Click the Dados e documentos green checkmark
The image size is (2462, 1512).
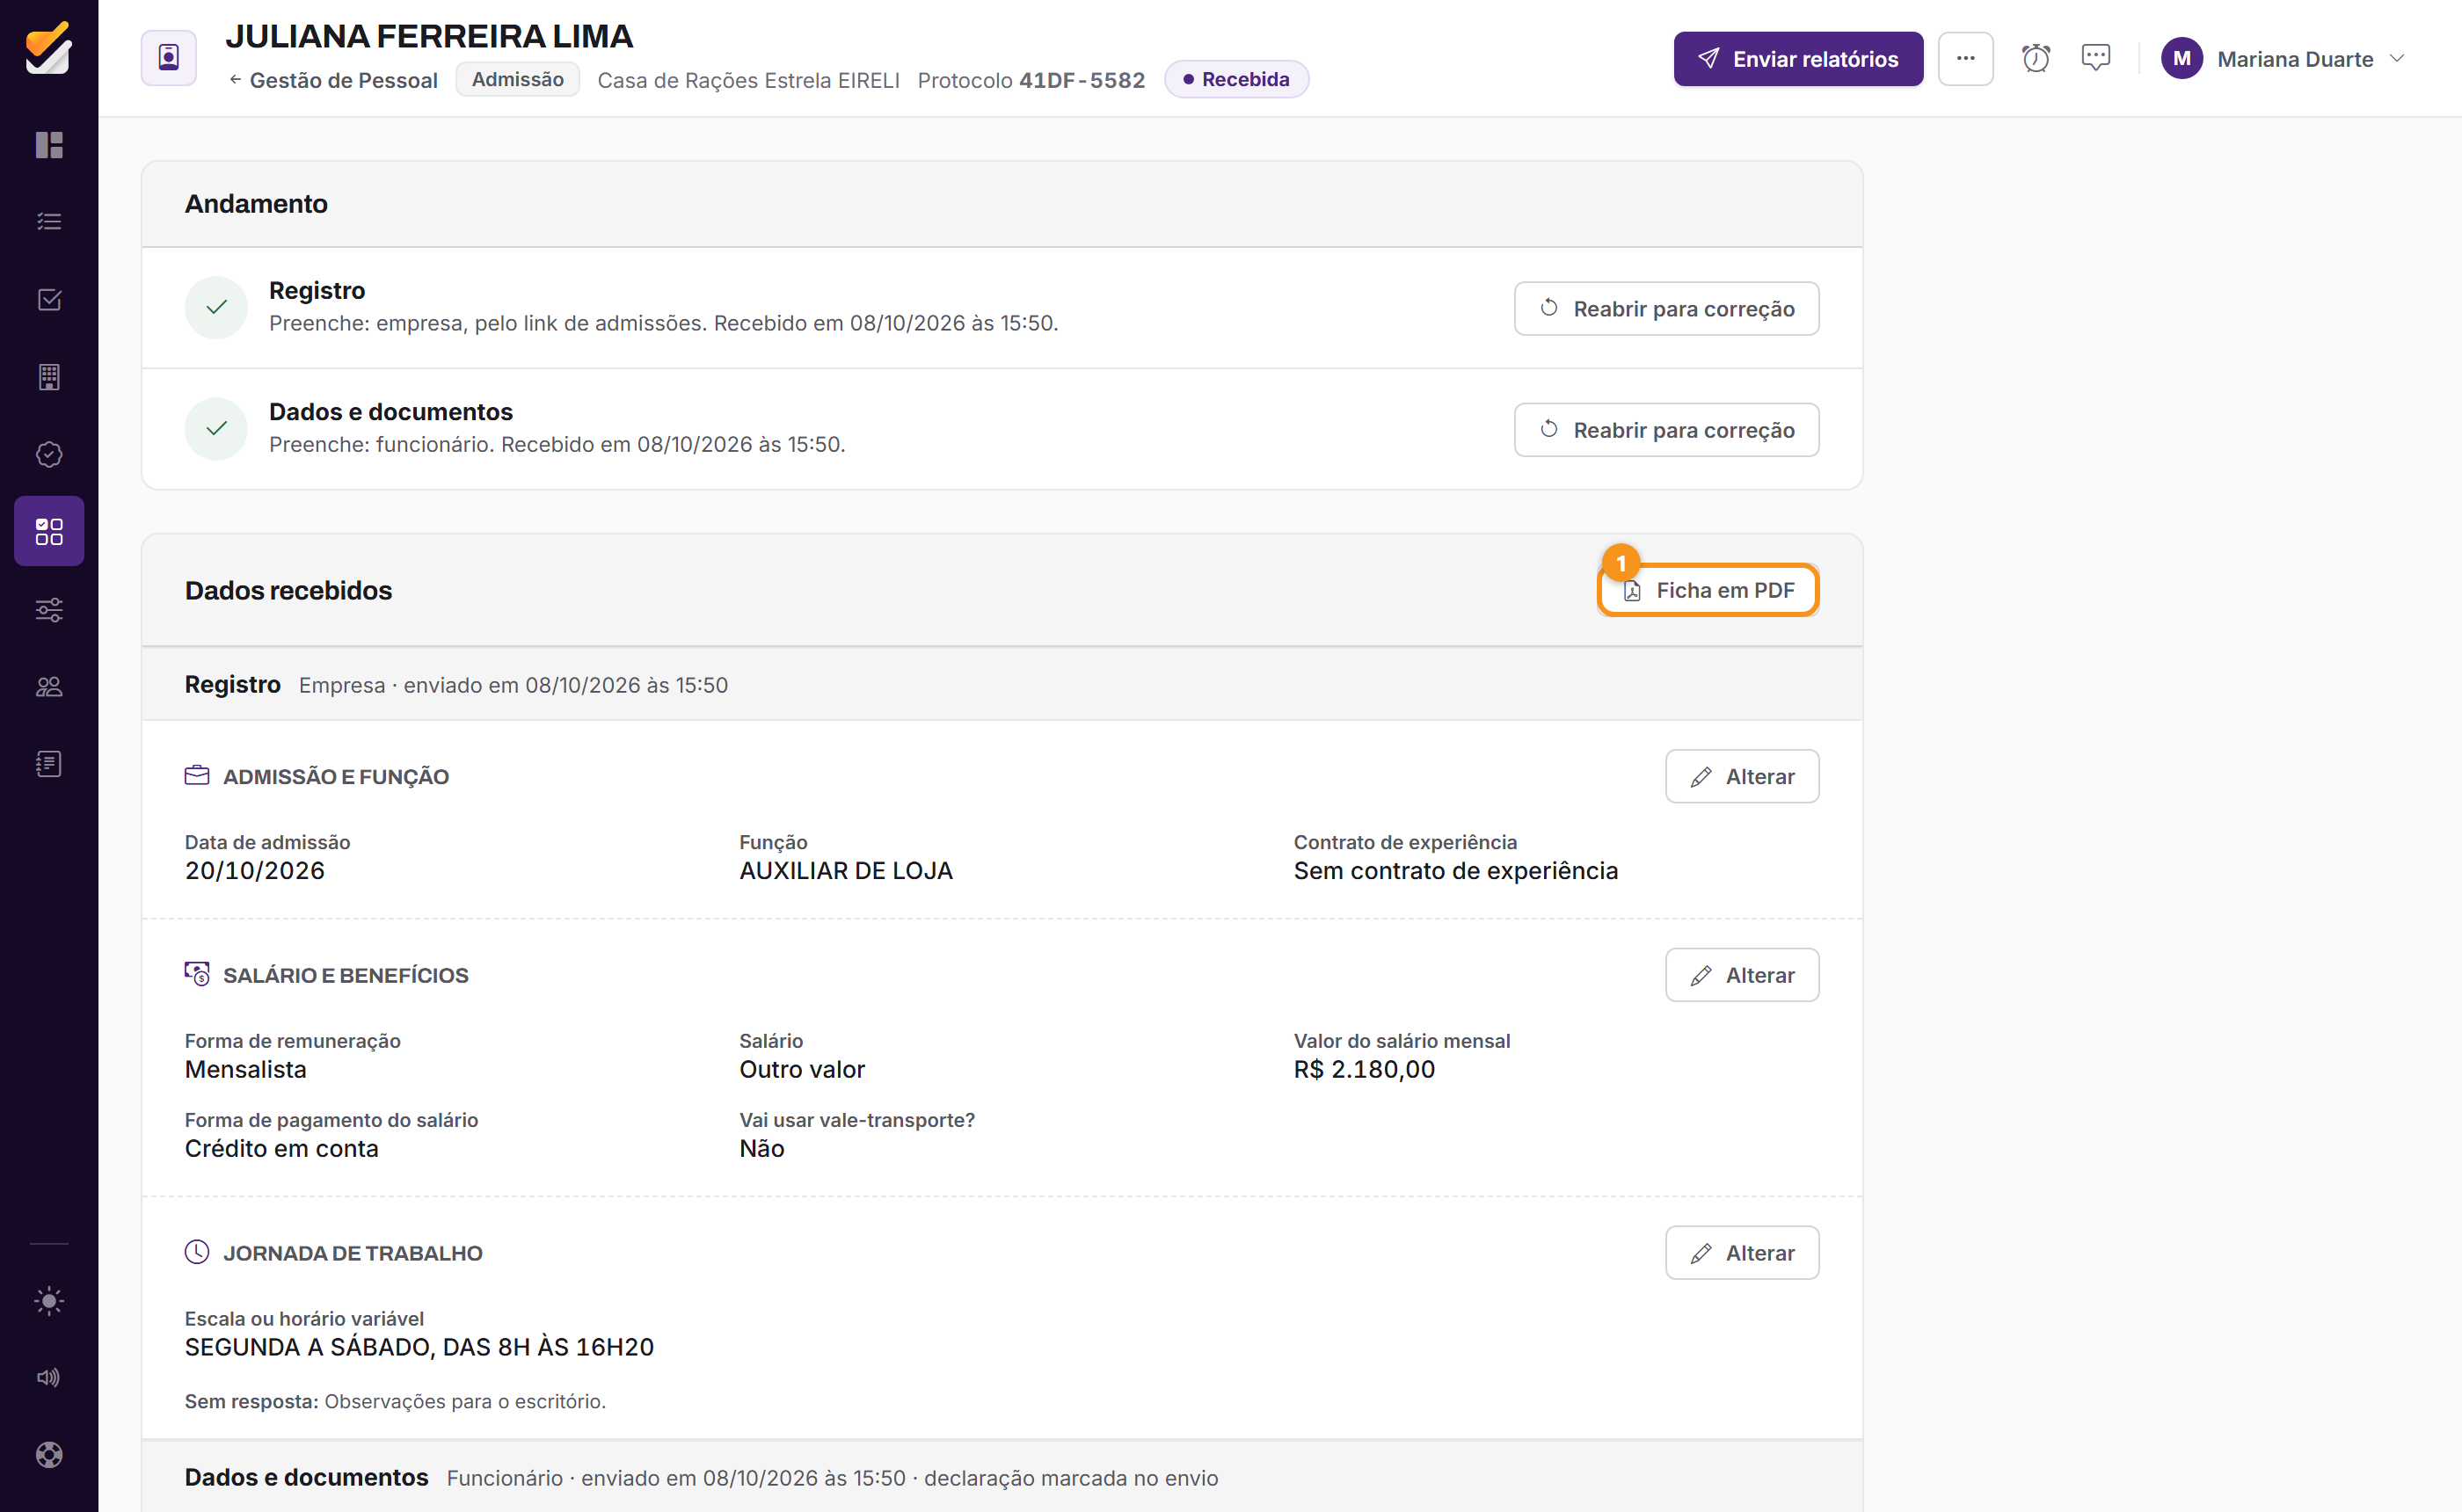click(x=216, y=429)
